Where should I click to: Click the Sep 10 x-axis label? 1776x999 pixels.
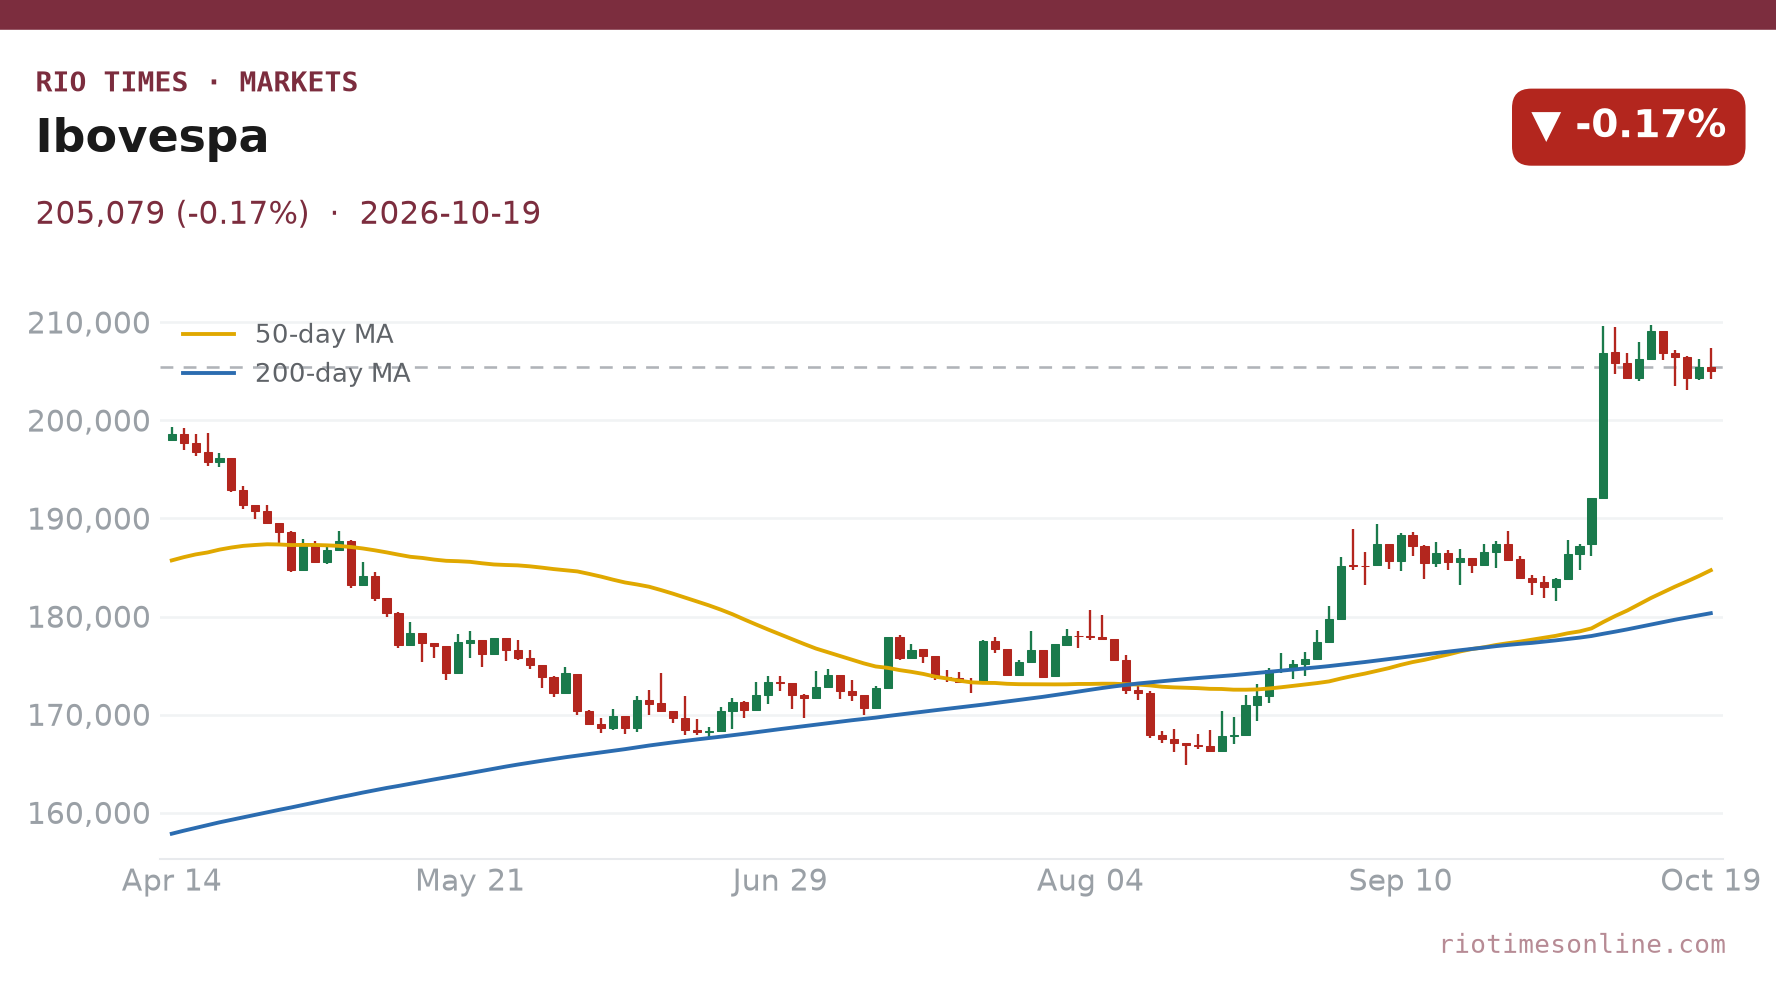(1400, 881)
